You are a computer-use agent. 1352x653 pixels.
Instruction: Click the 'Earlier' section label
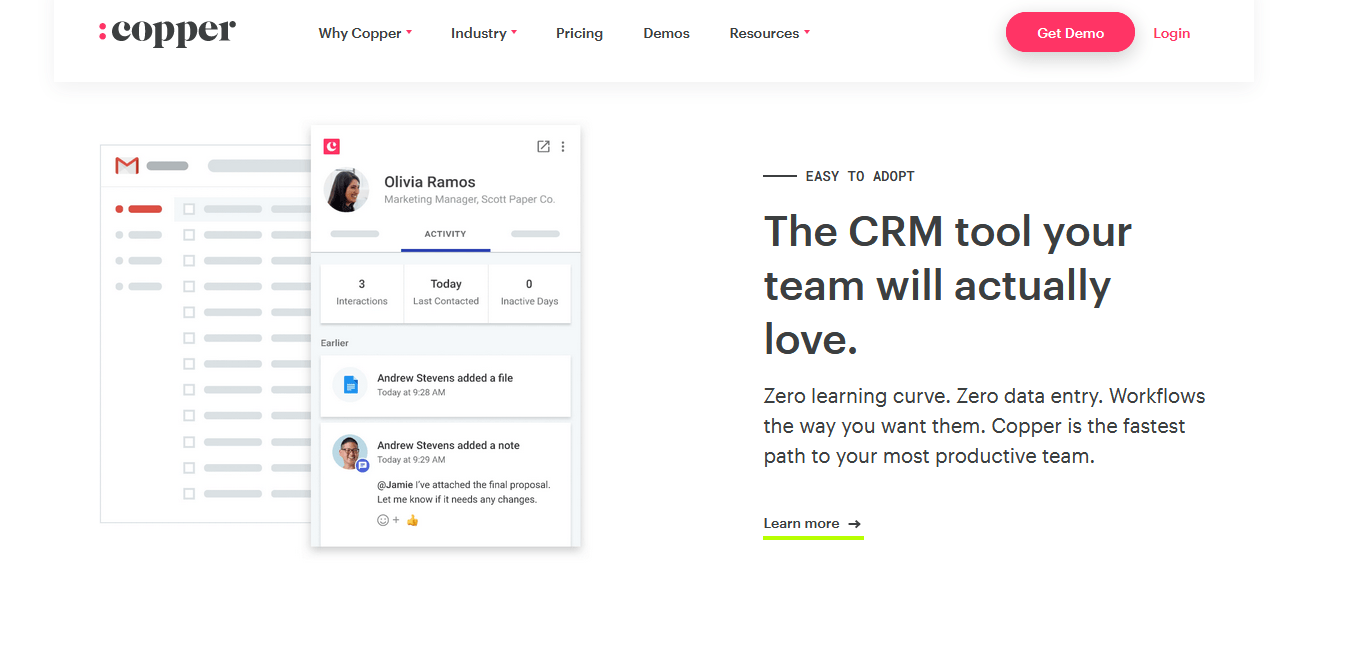[x=334, y=343]
